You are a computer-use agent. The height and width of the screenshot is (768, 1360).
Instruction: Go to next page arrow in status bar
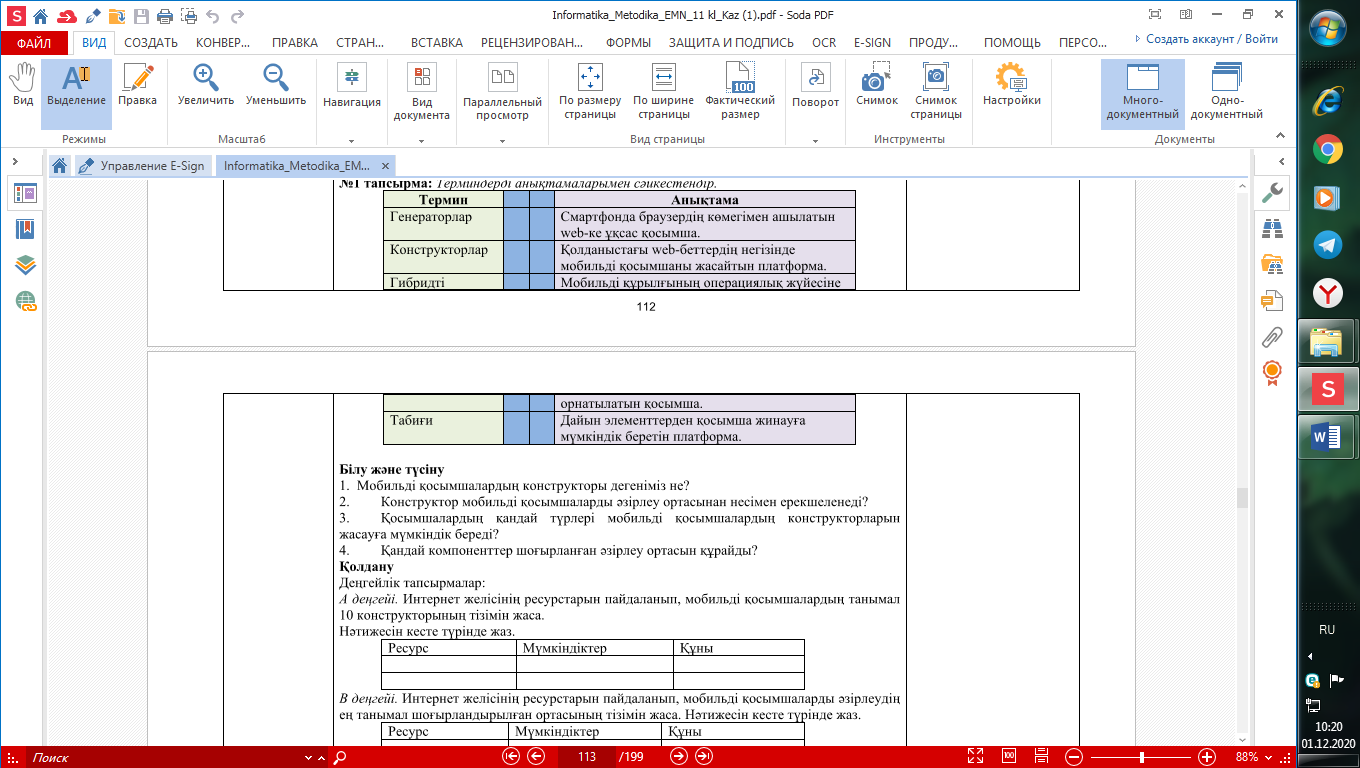[678, 757]
